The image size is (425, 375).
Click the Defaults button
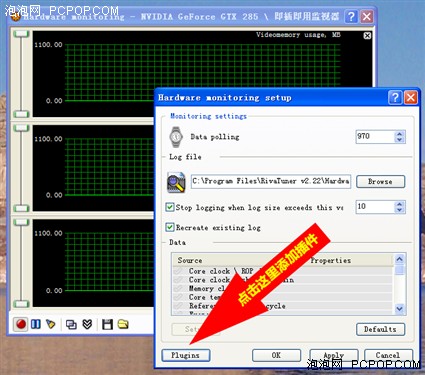380,329
